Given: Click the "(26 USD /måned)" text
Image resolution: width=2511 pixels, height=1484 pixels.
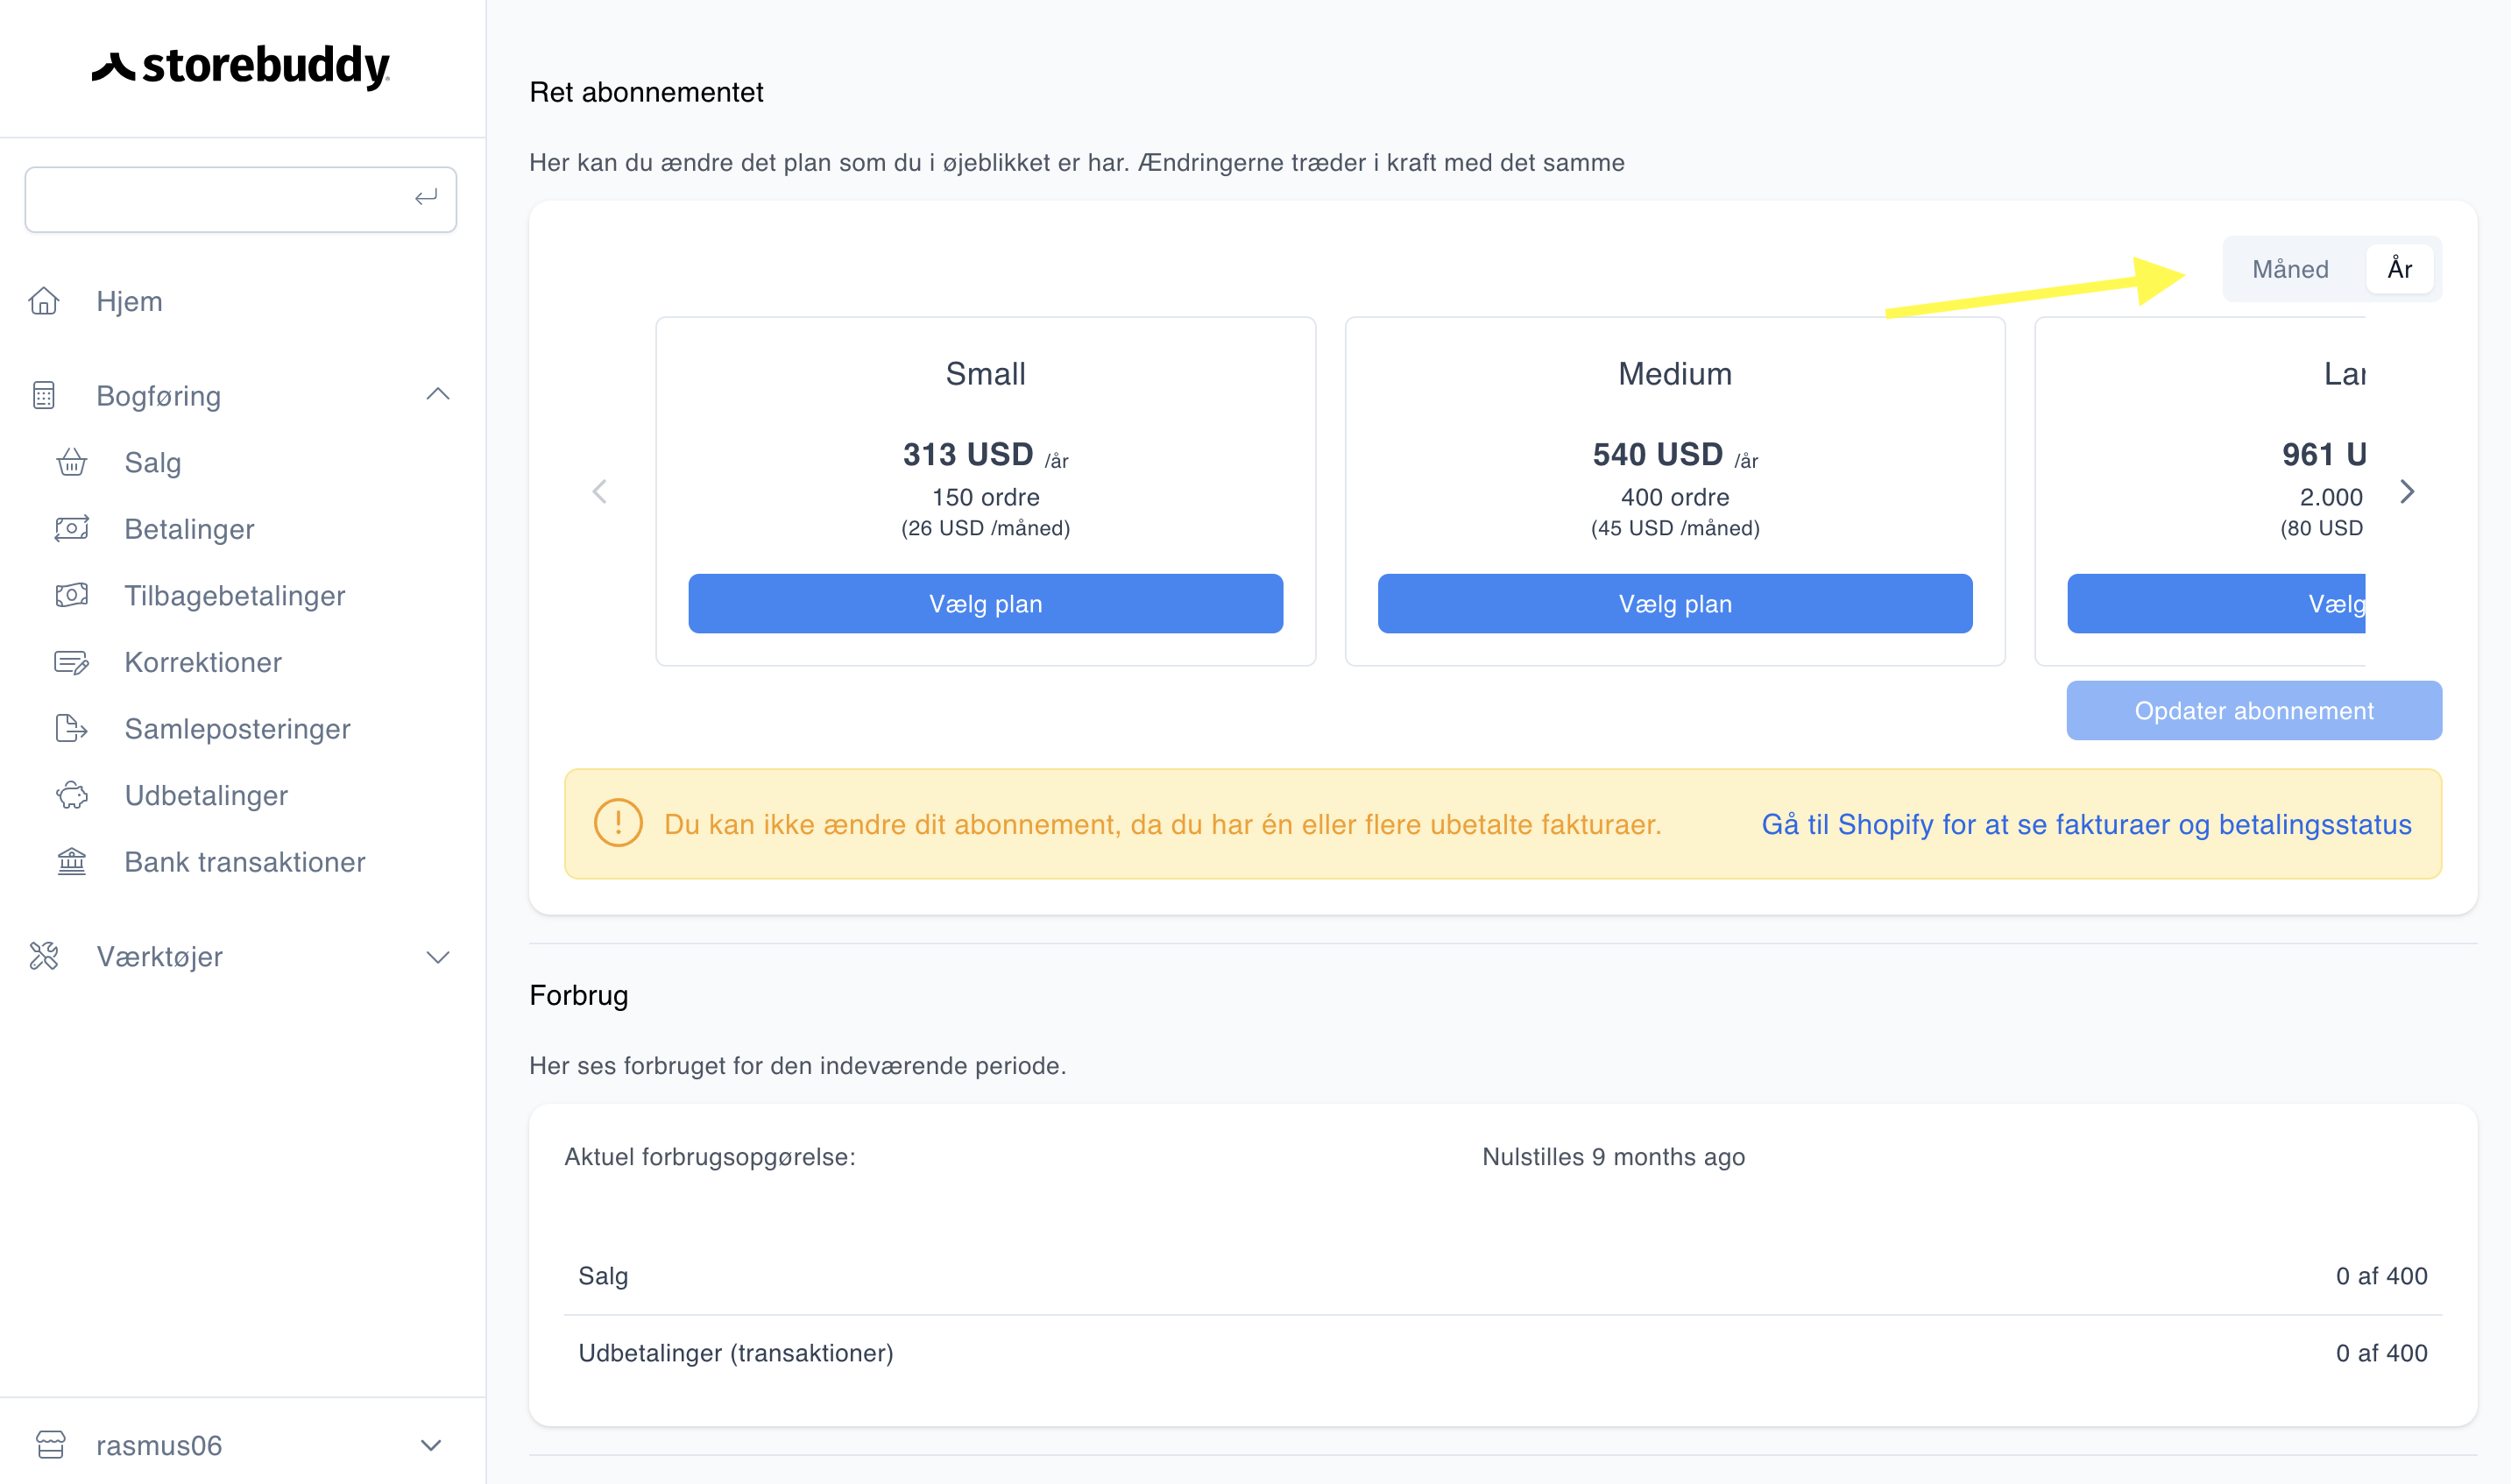Looking at the screenshot, I should [x=985, y=528].
